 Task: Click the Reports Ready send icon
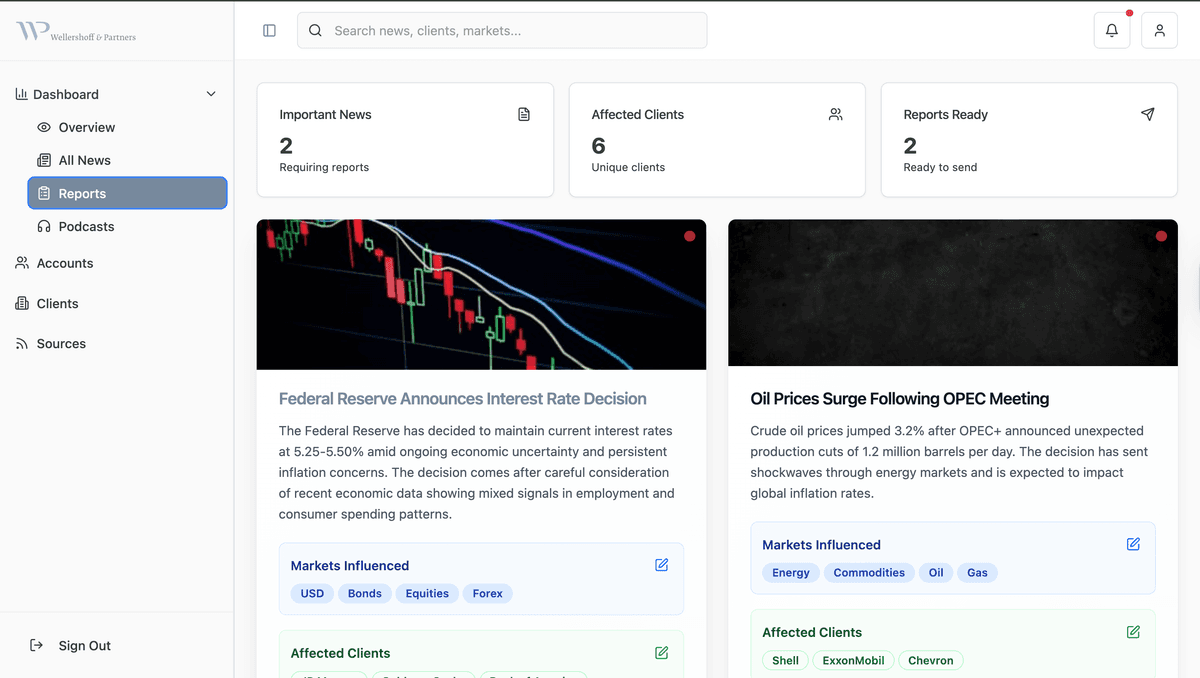[x=1147, y=115]
